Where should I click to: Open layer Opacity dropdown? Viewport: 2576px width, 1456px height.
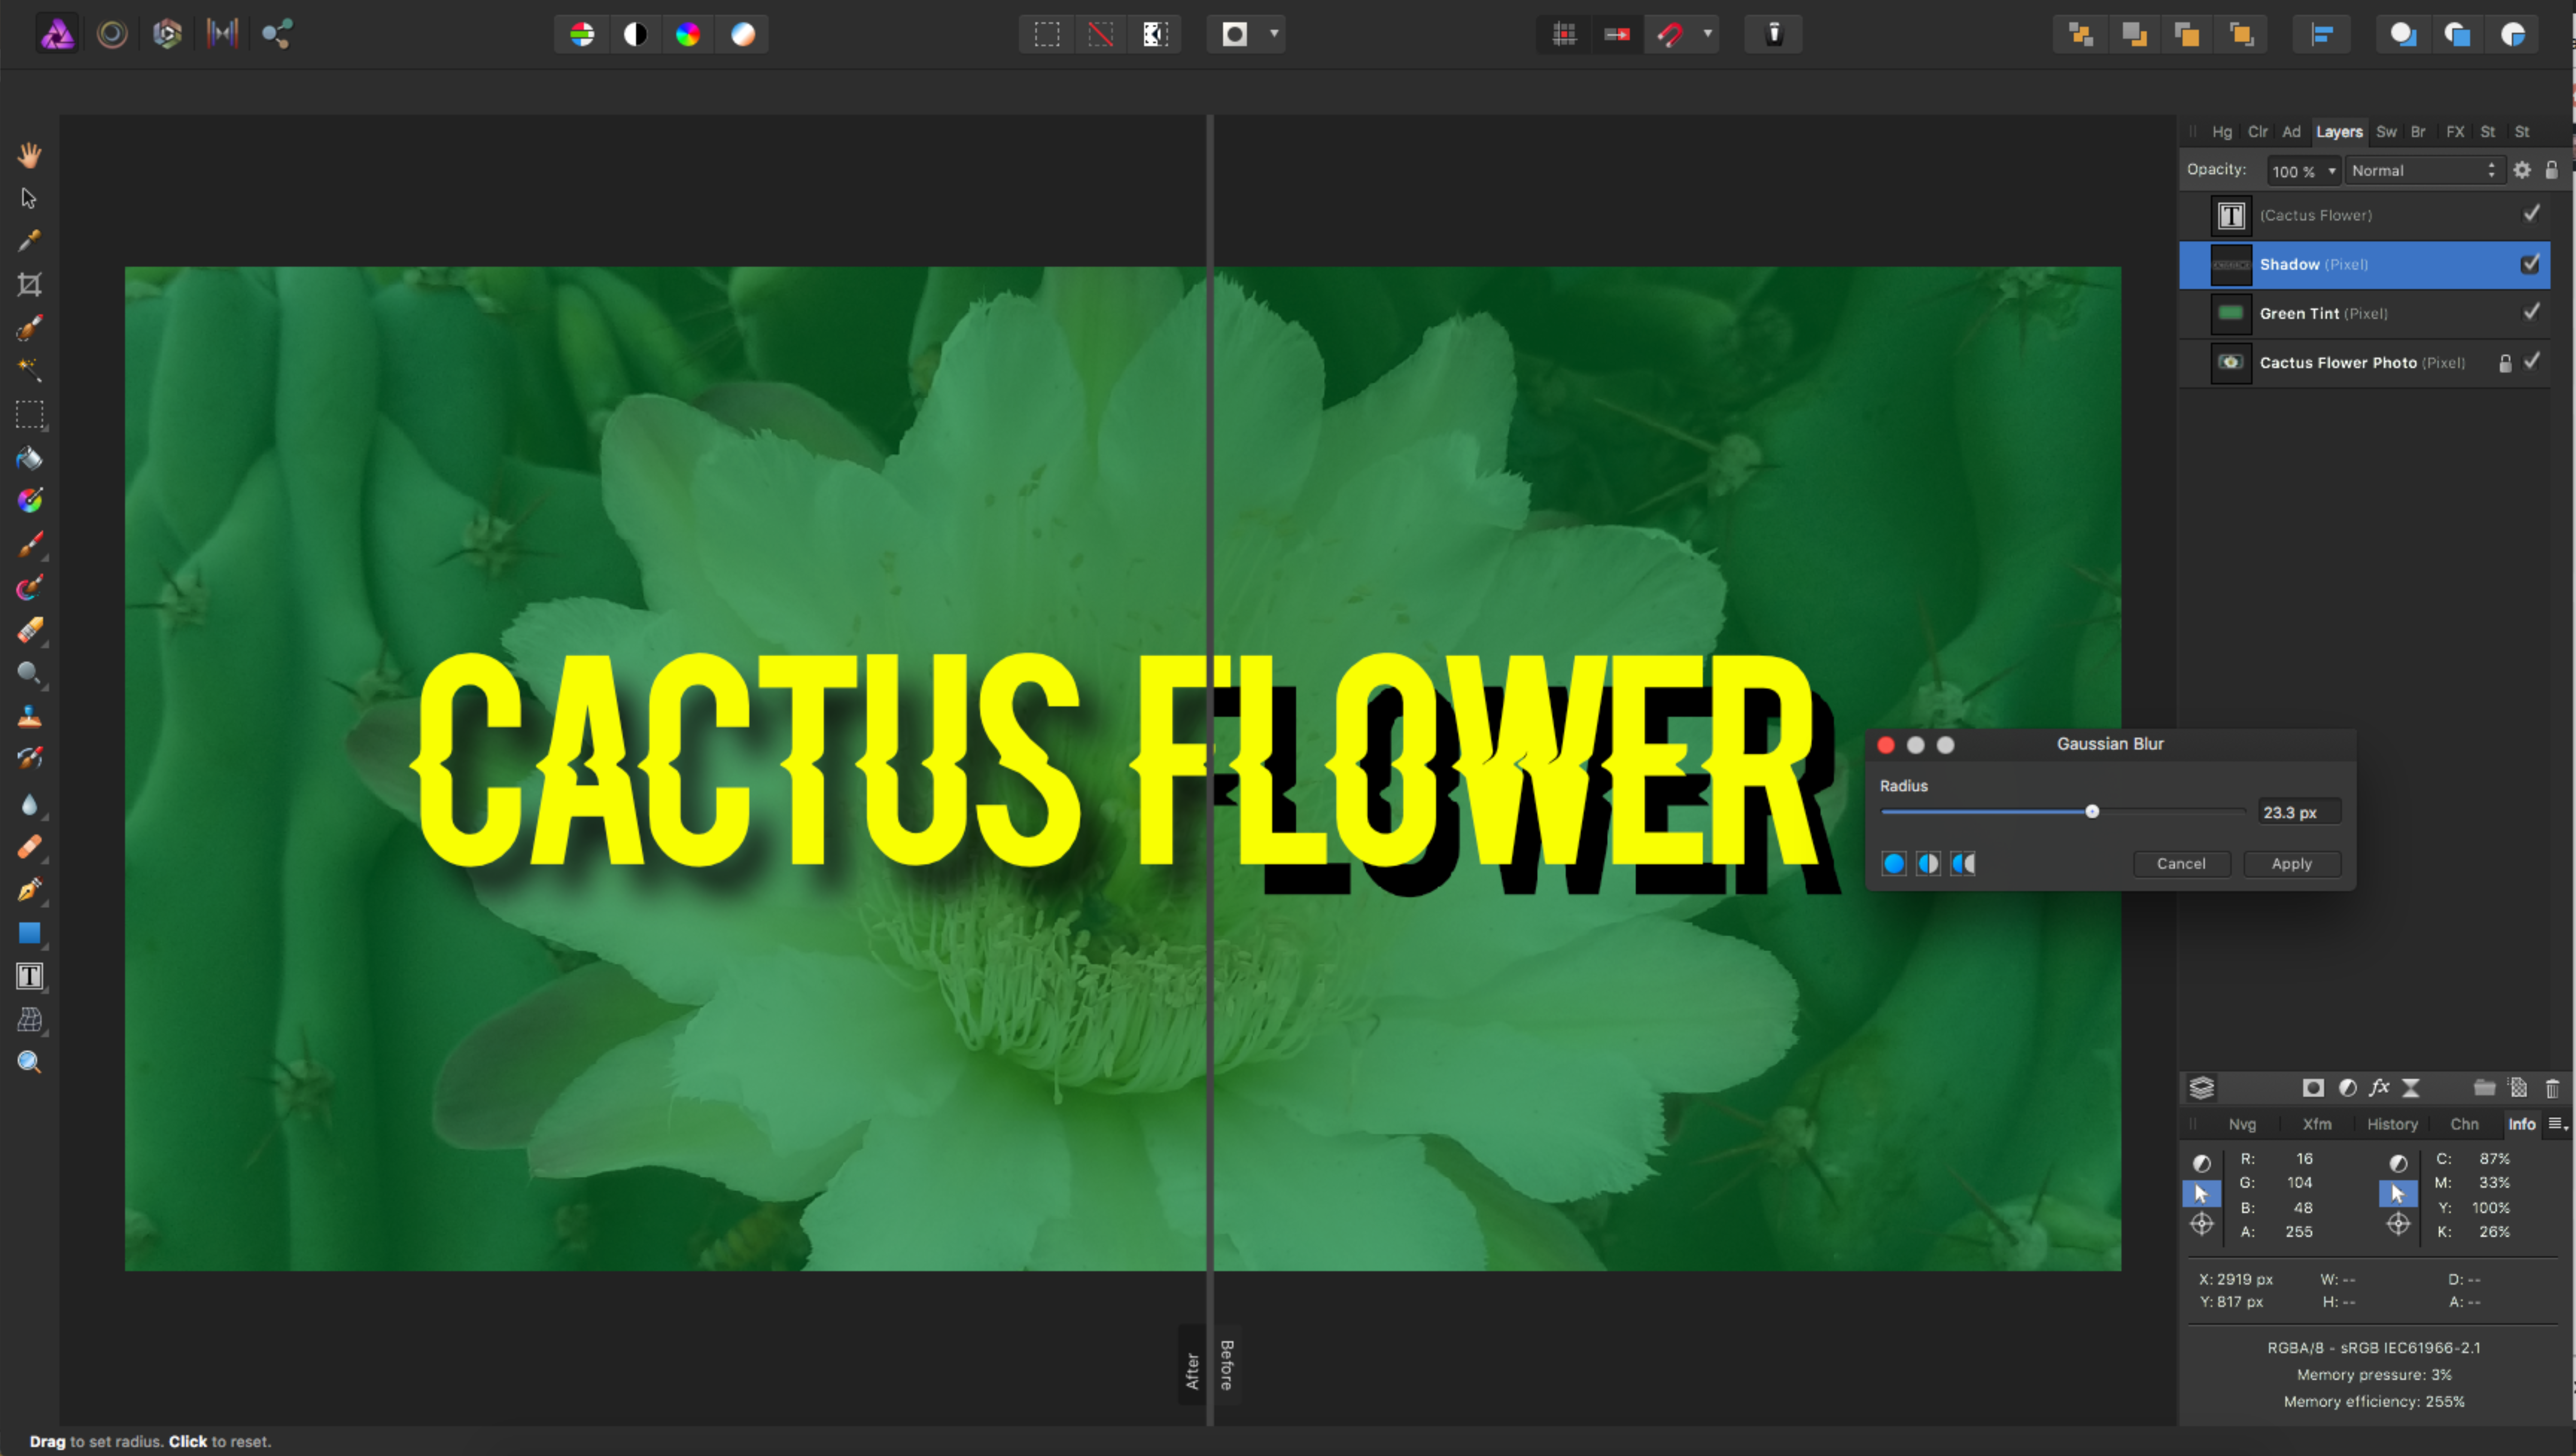coord(2332,171)
